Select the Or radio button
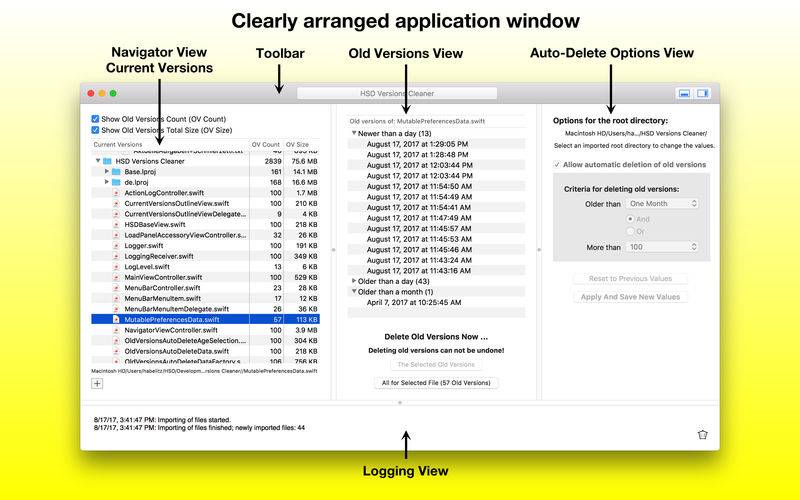The width and height of the screenshot is (800, 500). coord(630,231)
